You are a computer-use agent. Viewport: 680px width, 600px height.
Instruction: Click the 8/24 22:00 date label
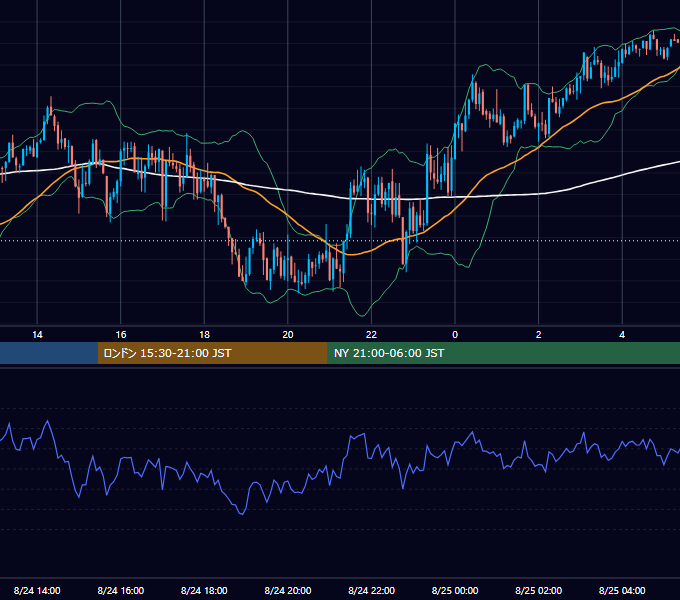point(372,590)
